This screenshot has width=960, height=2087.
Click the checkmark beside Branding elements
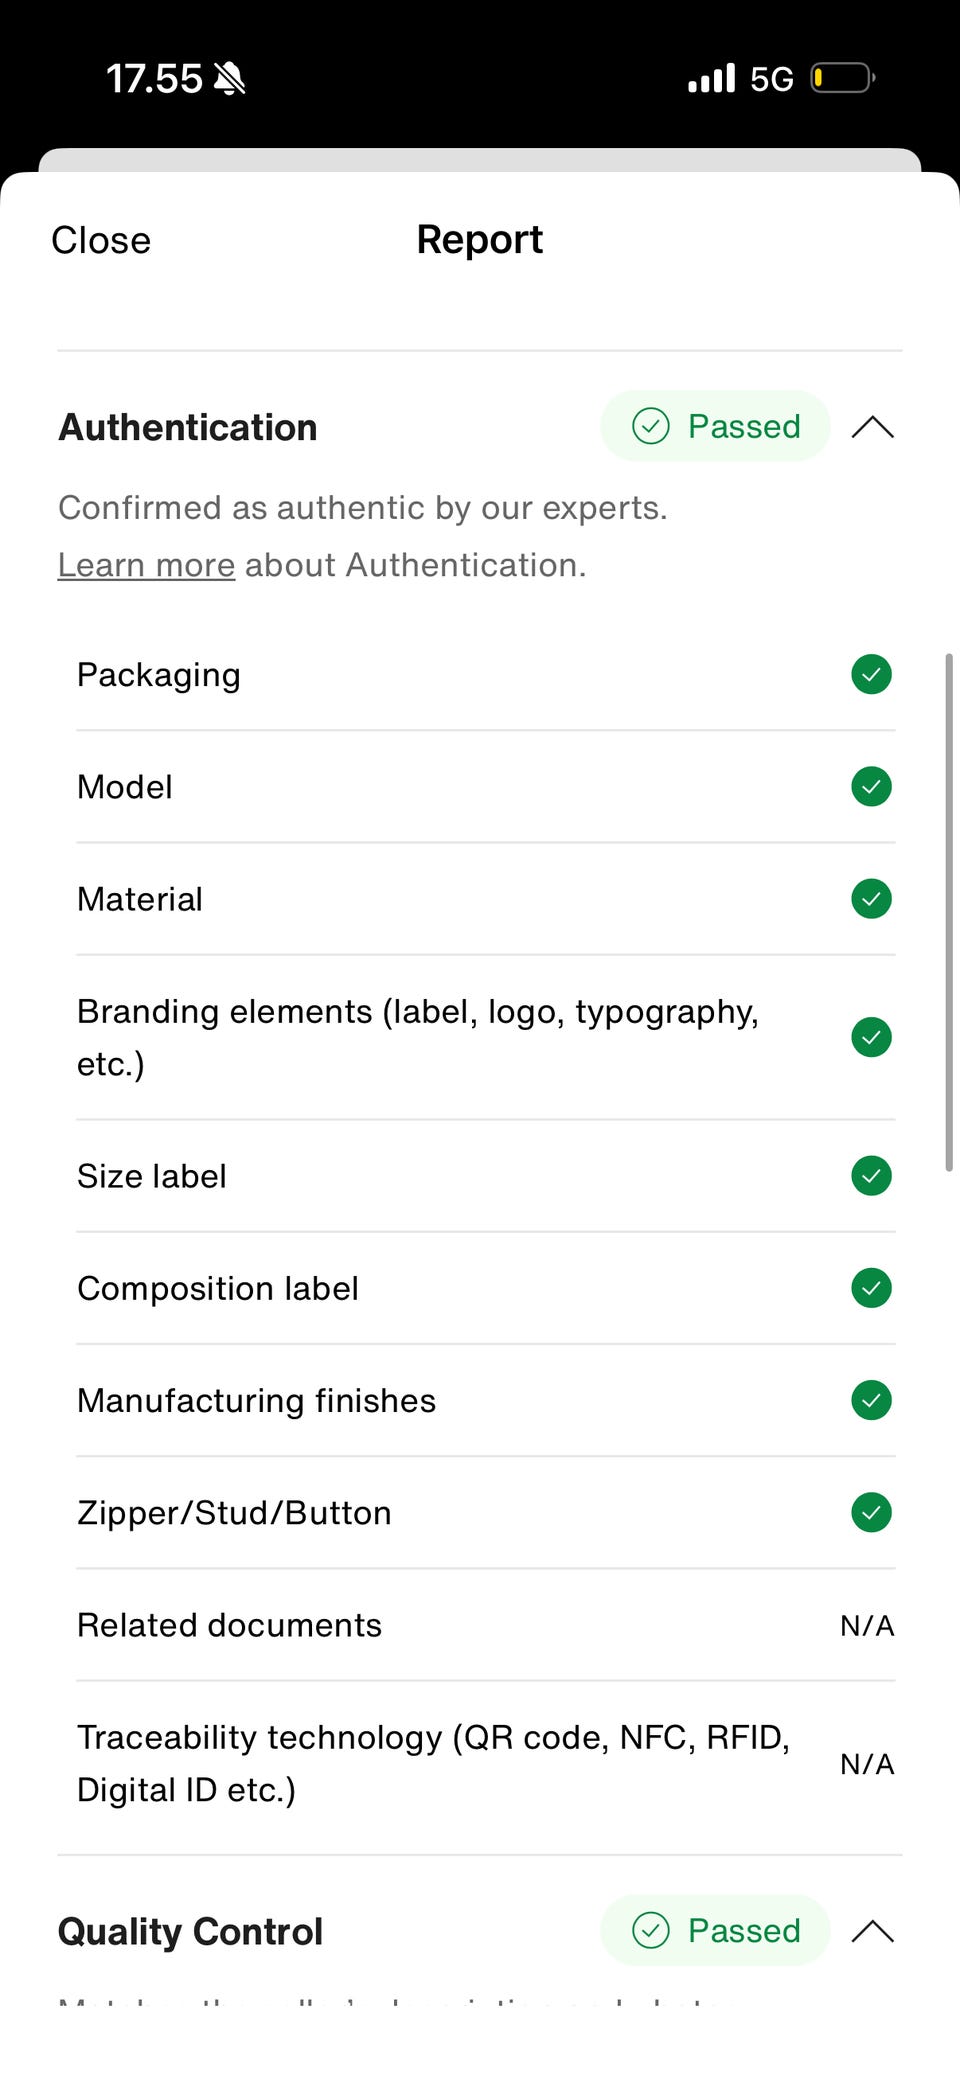click(871, 1037)
